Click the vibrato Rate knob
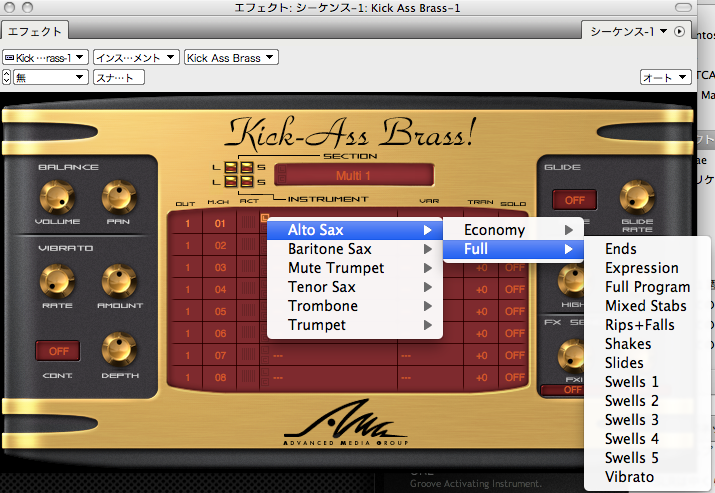The image size is (715, 493). click(57, 281)
